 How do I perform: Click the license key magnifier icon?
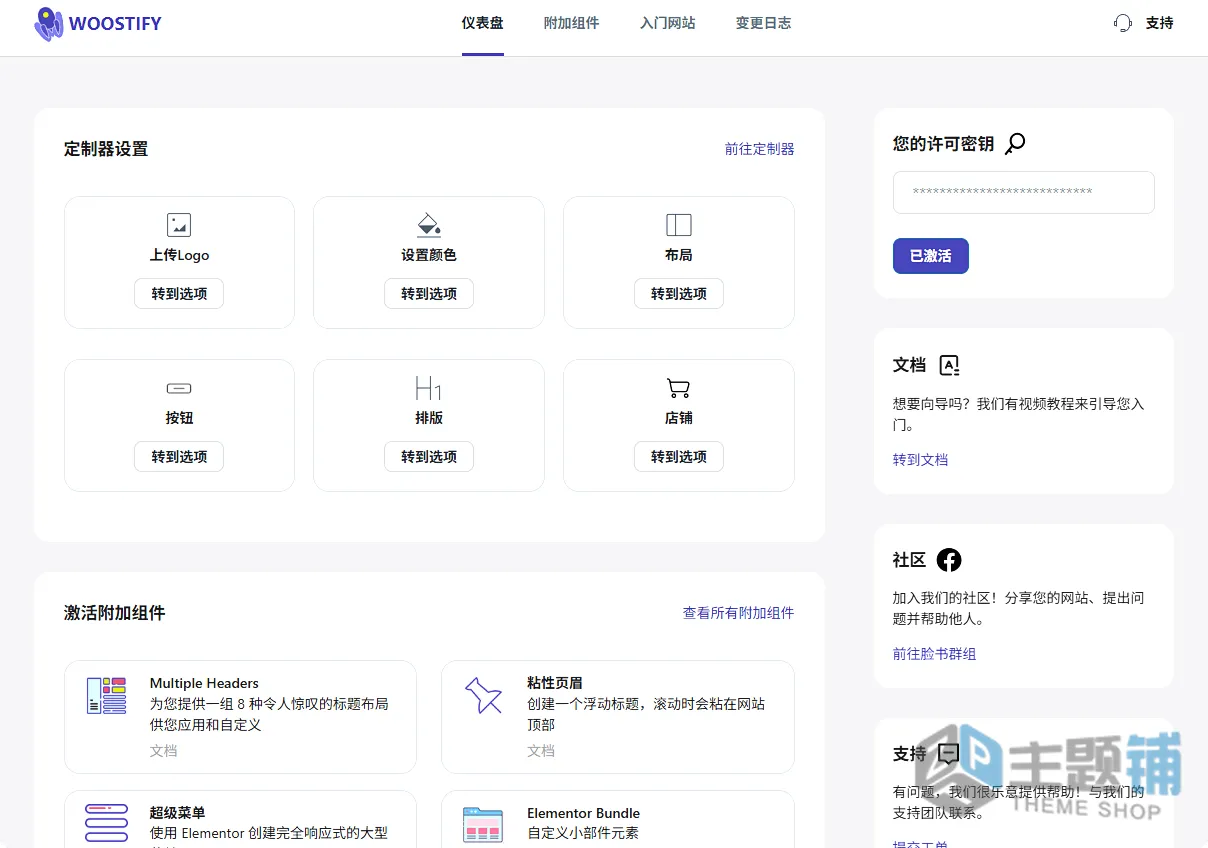(x=1015, y=144)
